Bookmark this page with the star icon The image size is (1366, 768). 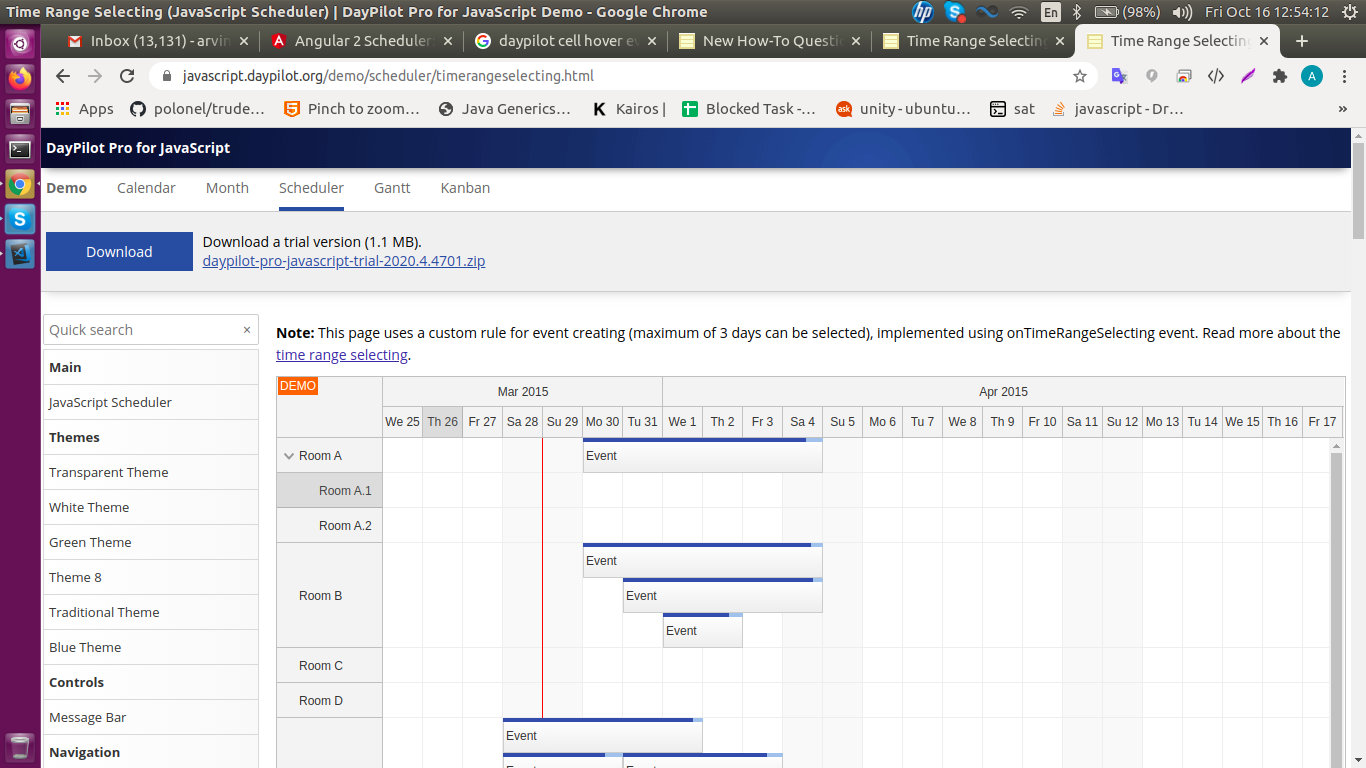pos(1080,76)
